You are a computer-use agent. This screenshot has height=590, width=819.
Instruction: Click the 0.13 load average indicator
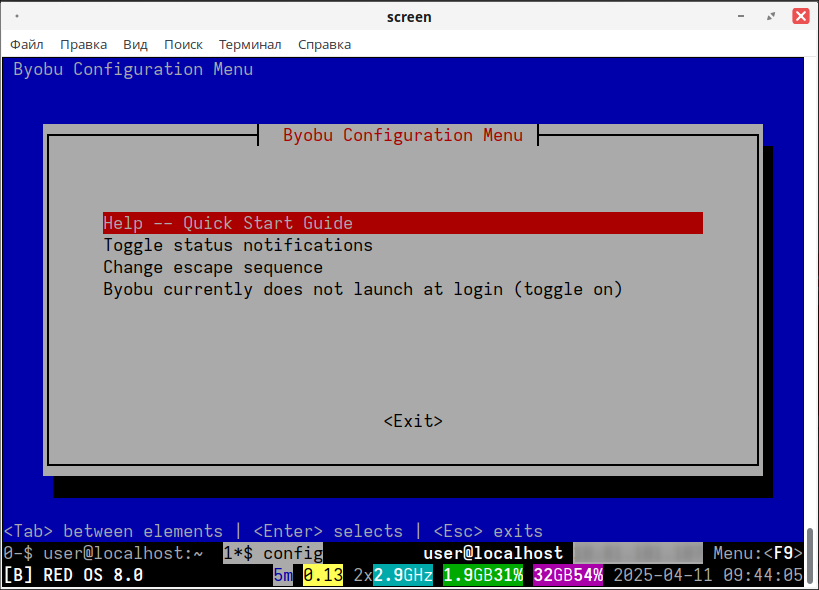pos(323,575)
